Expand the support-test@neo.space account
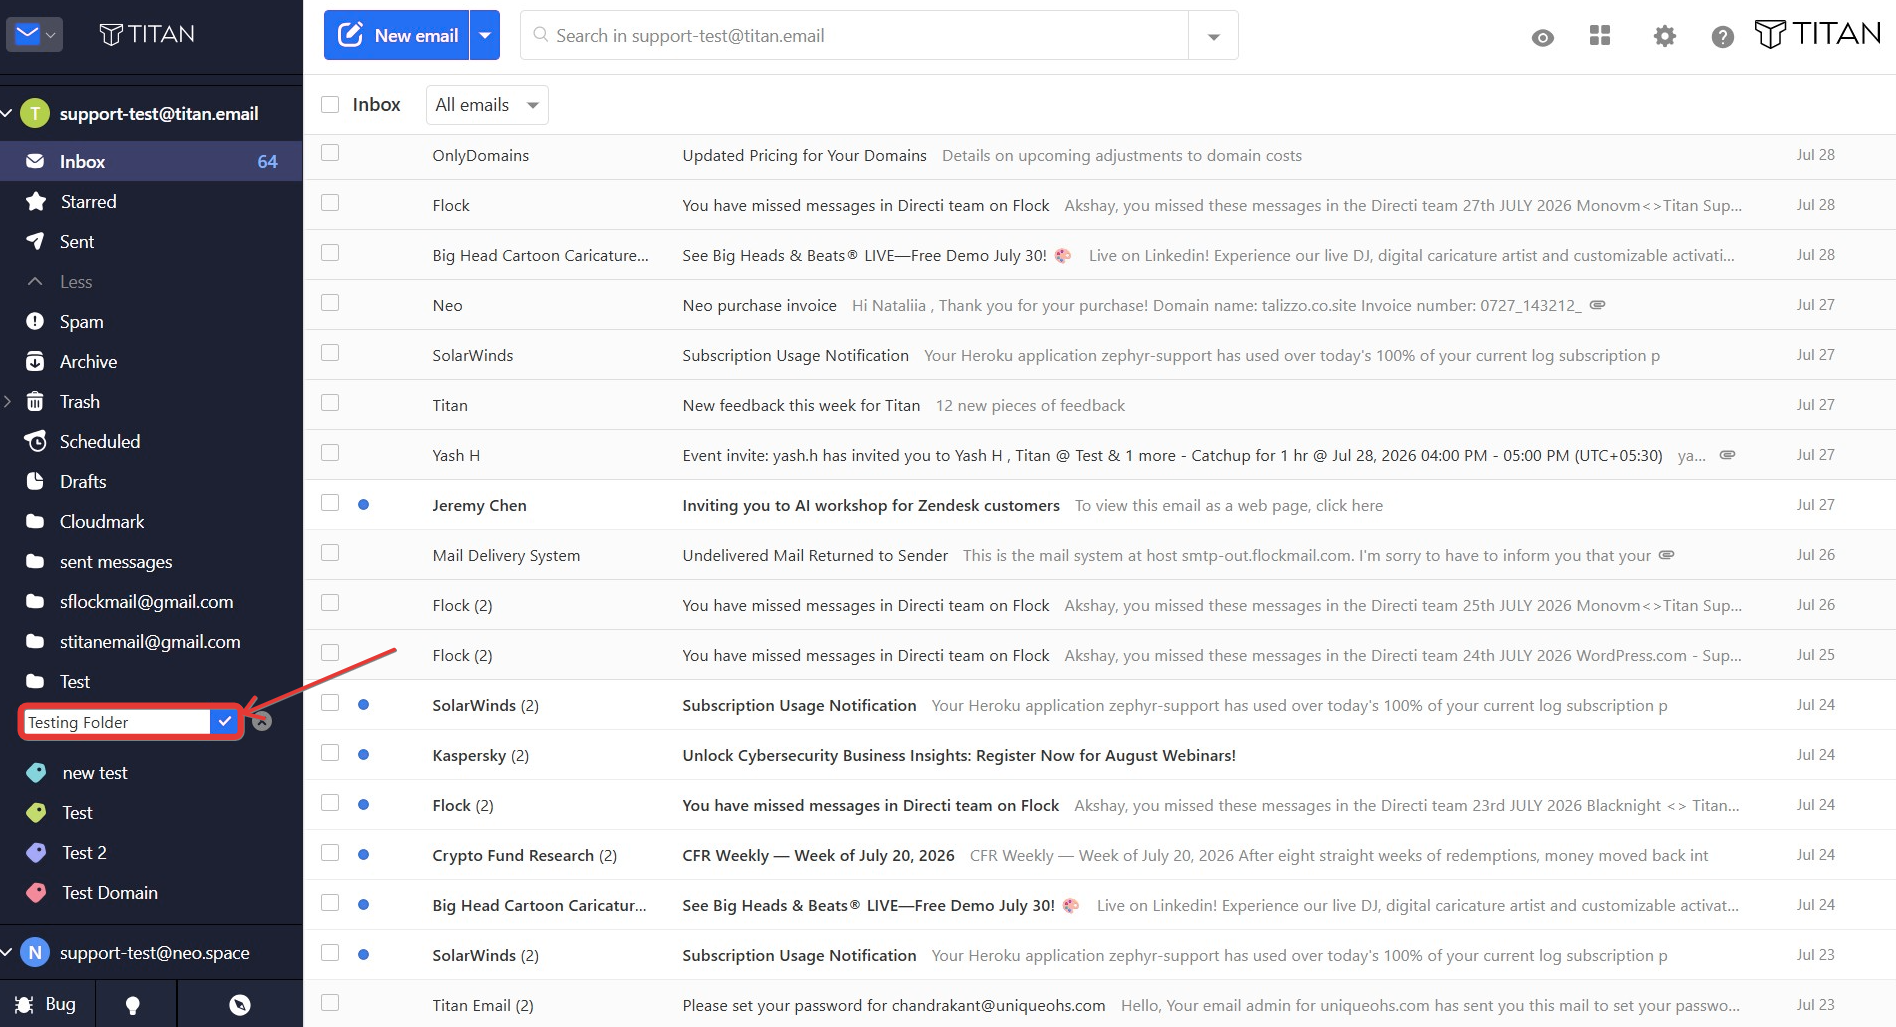The height and width of the screenshot is (1027, 1896). 7,953
